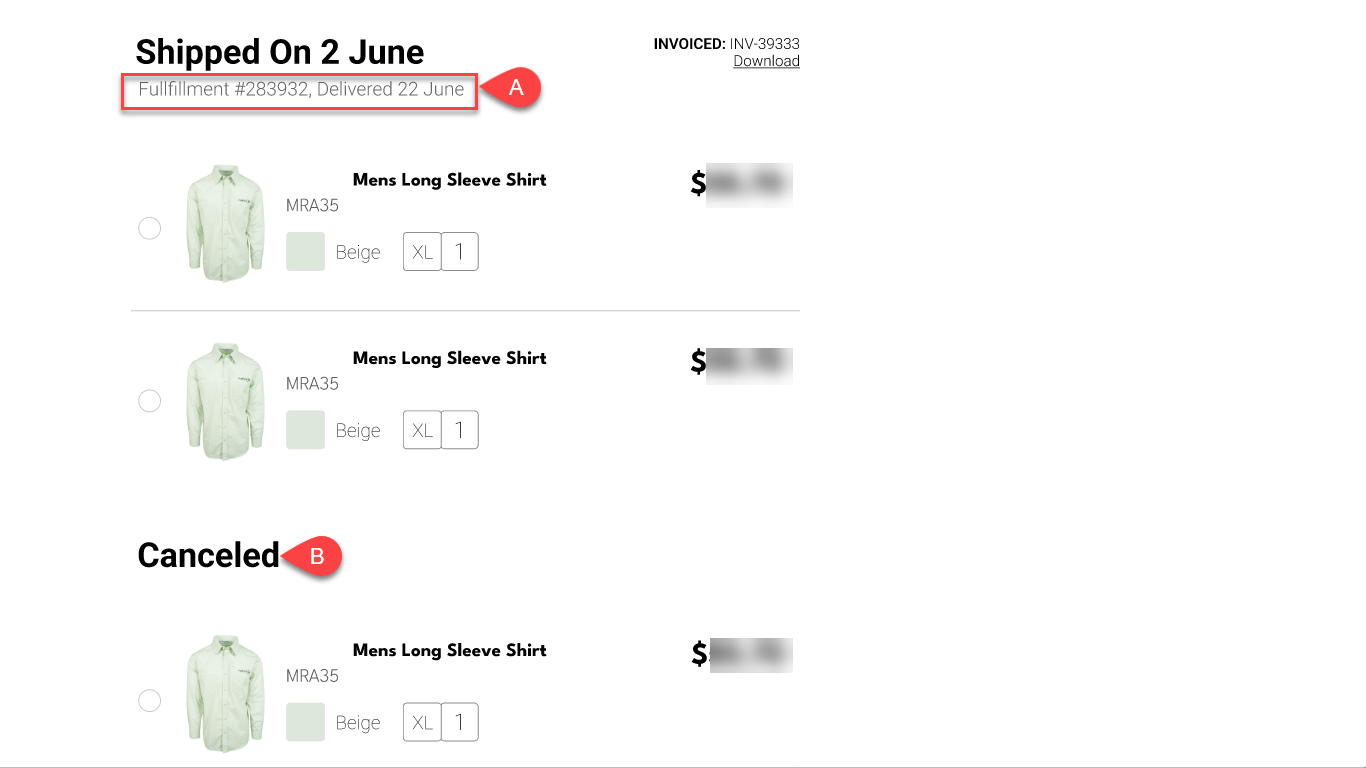This screenshot has height=768, width=1366.
Task: Click red annotation marker B
Action: point(316,557)
